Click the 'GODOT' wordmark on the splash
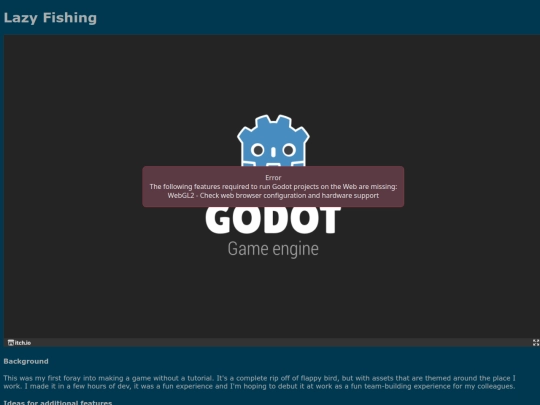540x405 pixels. pos(273,220)
